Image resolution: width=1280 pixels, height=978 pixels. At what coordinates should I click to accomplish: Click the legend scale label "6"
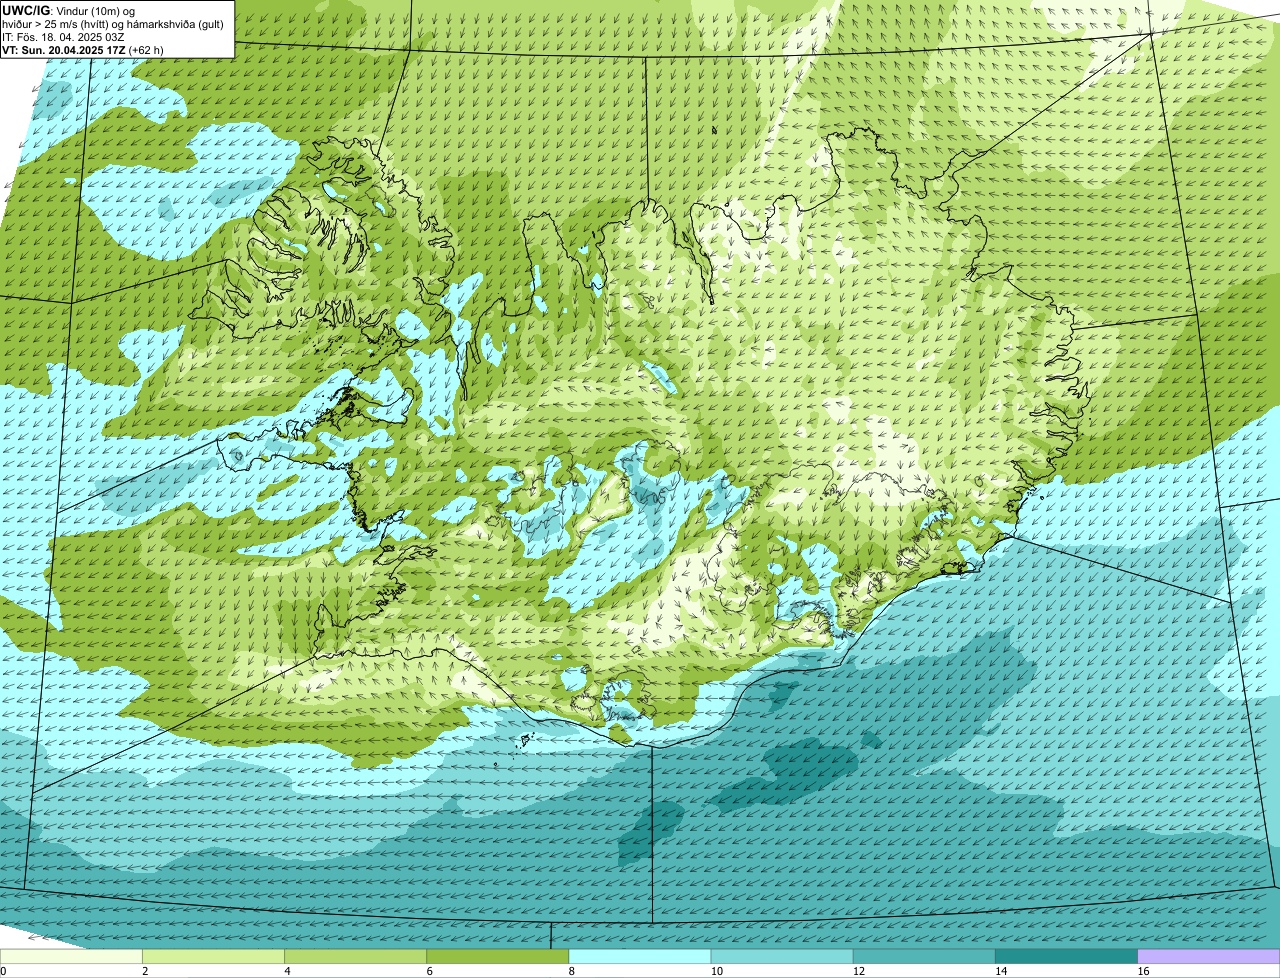coord(430,971)
